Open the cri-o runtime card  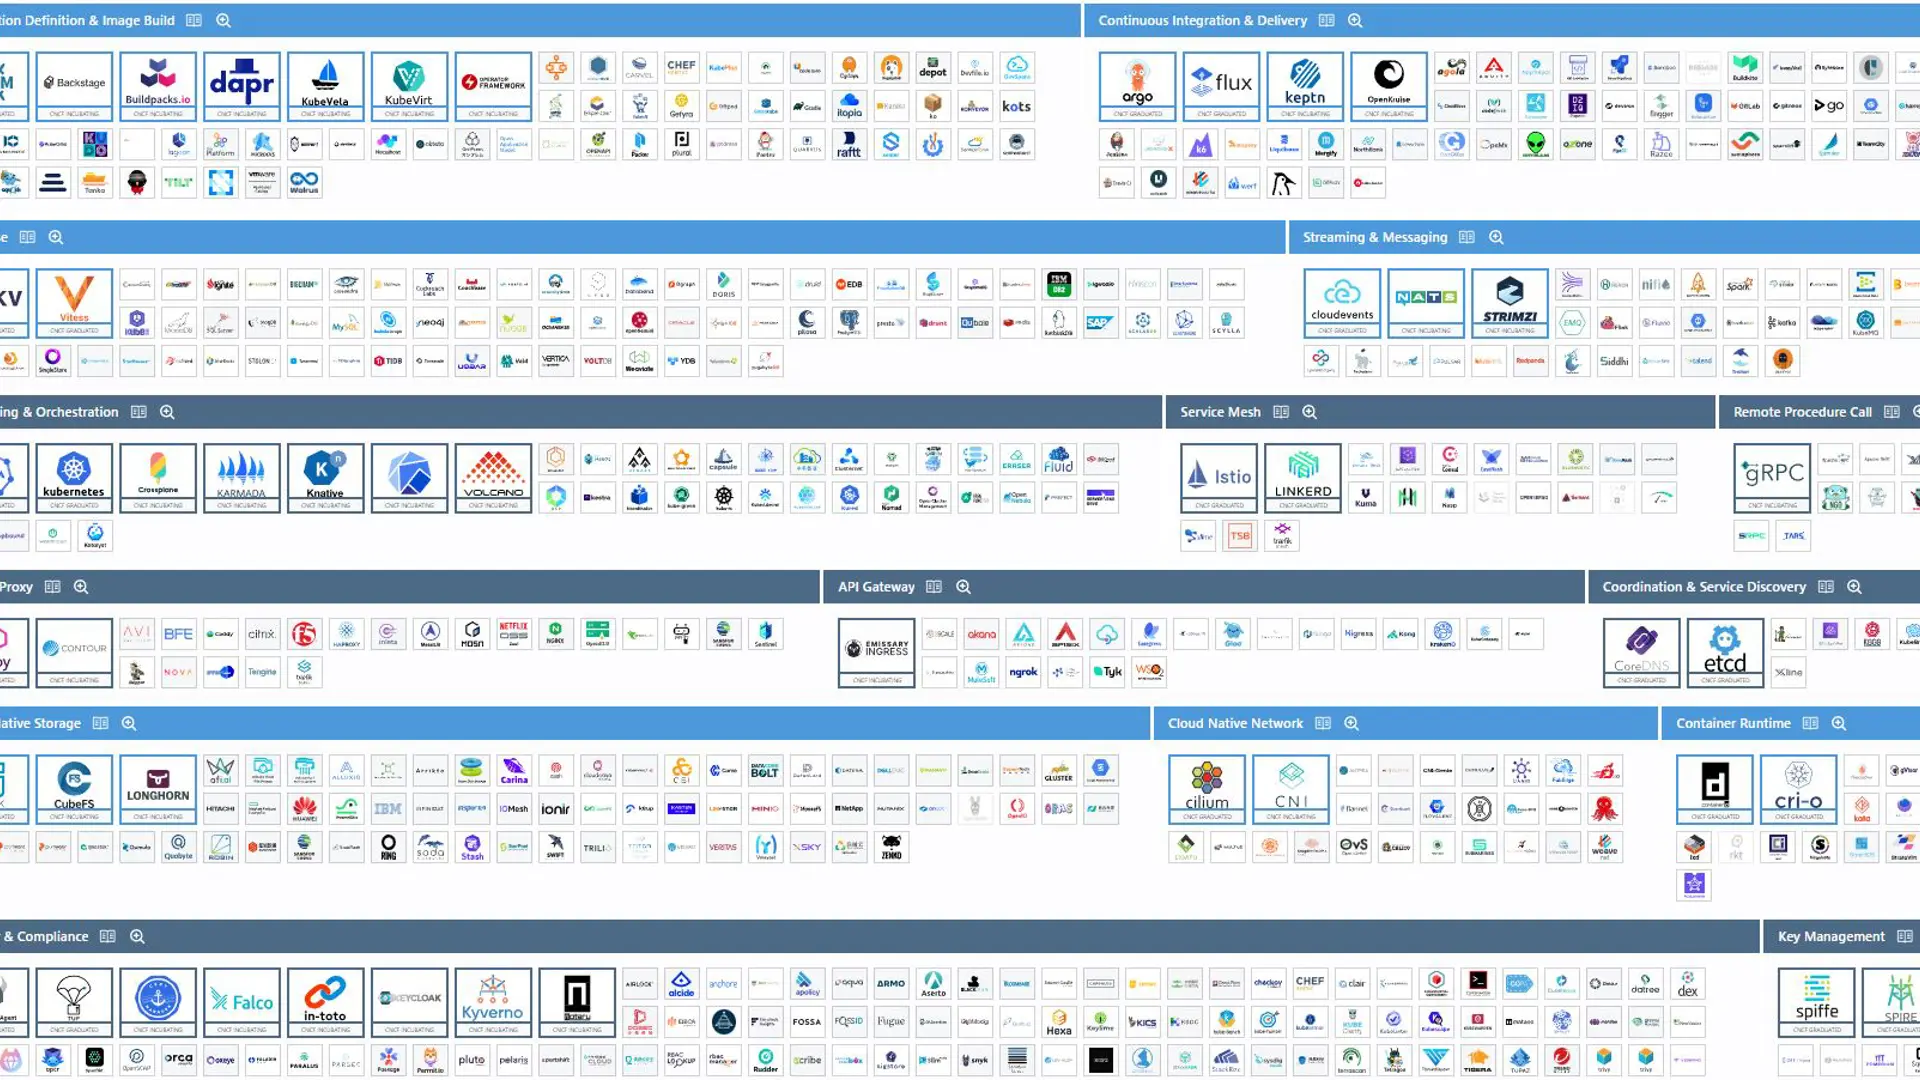coord(1799,790)
